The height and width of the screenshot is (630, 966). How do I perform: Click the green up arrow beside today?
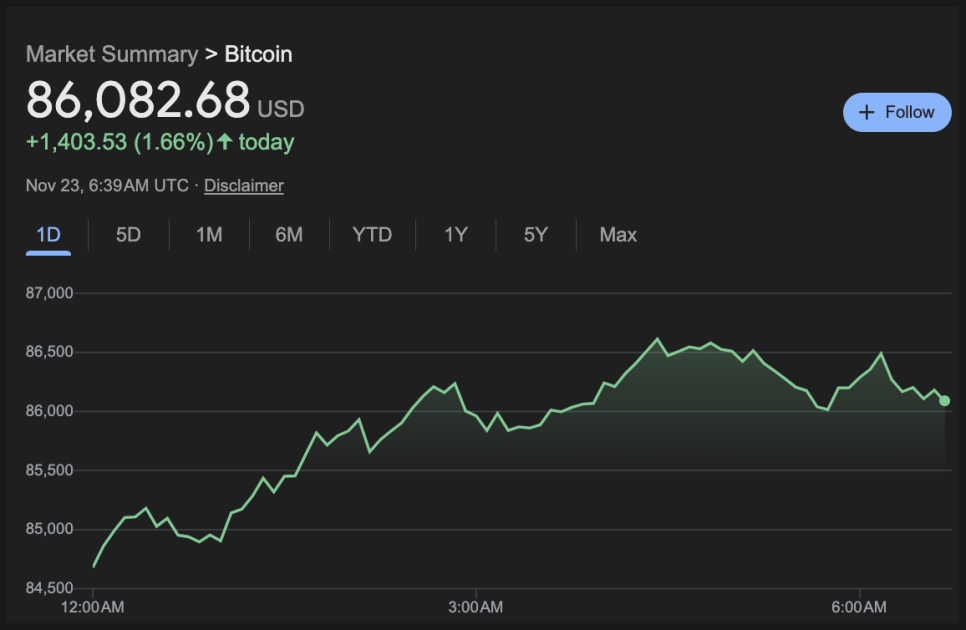[225, 142]
